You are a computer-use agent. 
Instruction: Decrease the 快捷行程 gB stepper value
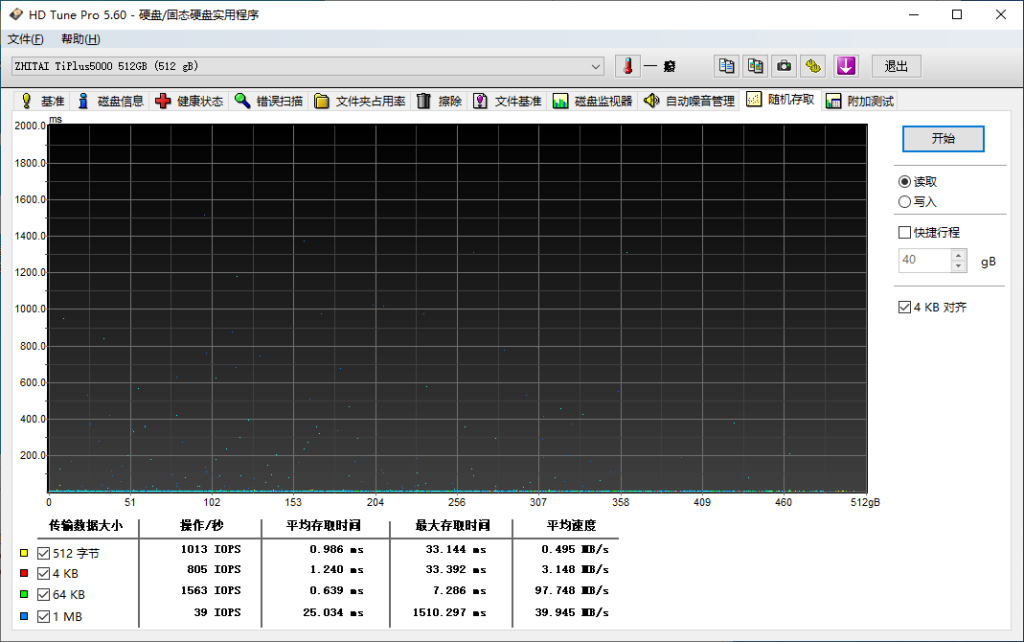pos(958,266)
